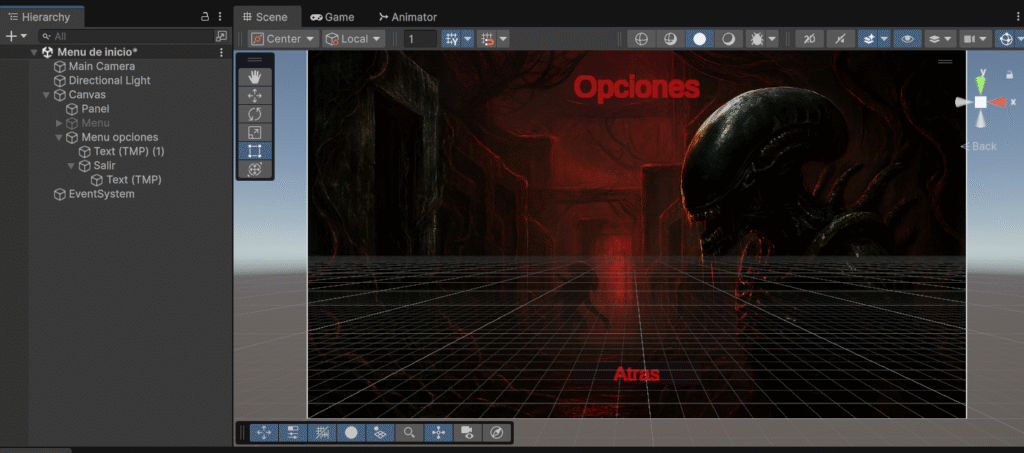Select the Move tool

pos(254,95)
